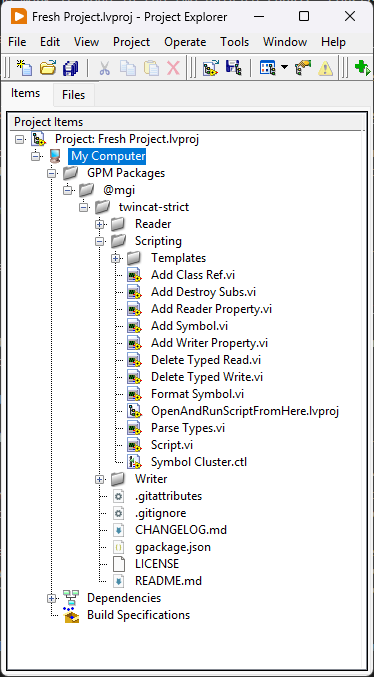
Task: Click the My Computer monitor icon
Action: pos(55,156)
